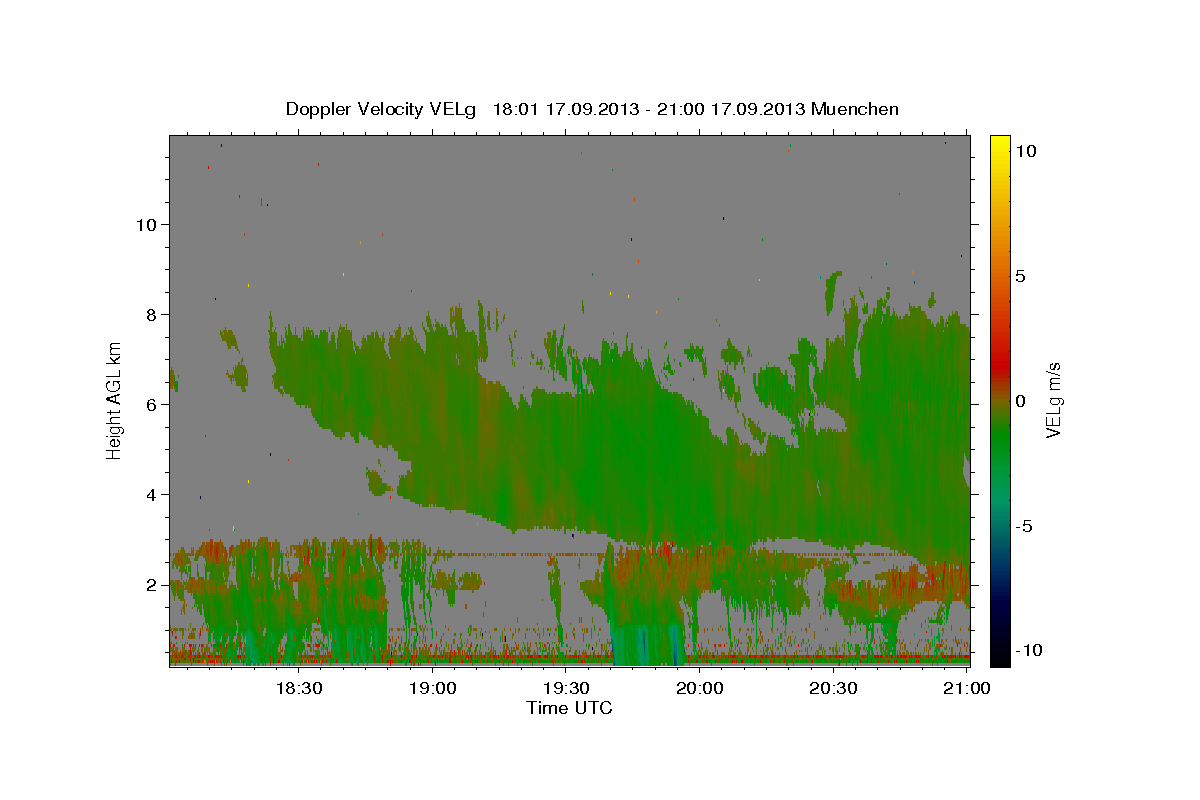Click the '18:30' time tick label
1200x800 pixels.
click(x=298, y=688)
